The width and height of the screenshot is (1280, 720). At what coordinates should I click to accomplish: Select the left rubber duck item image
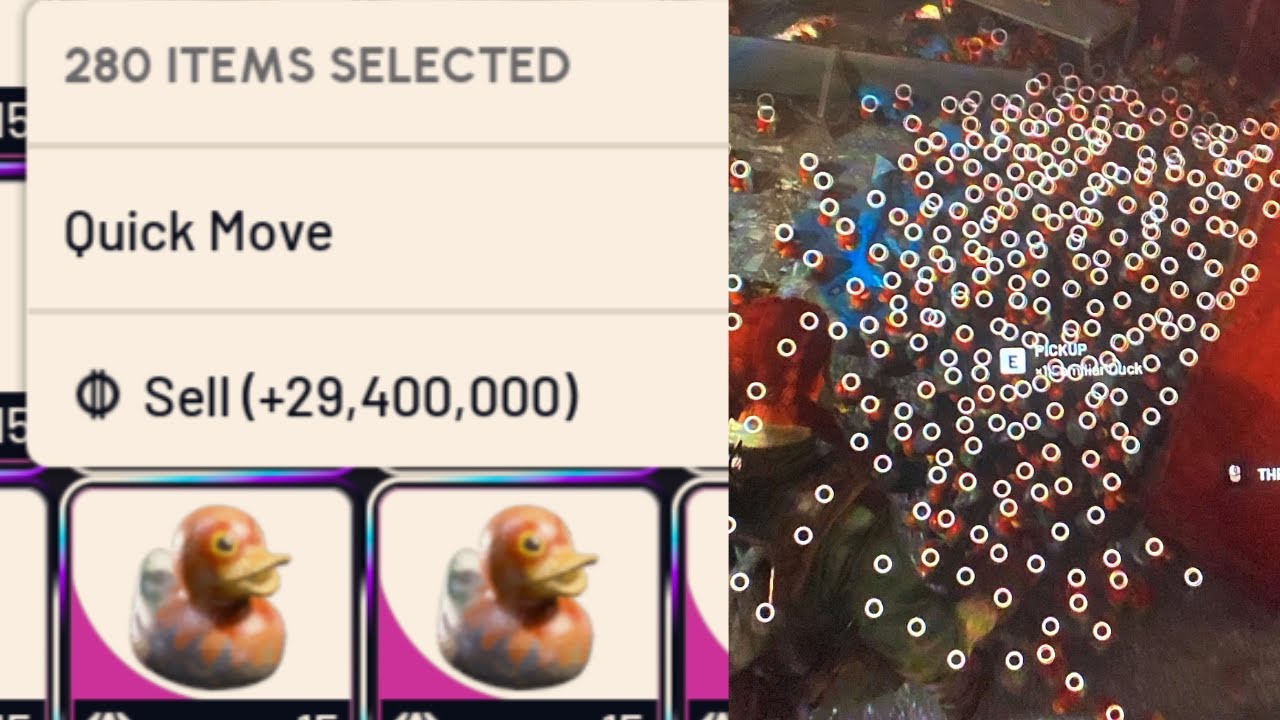(x=210, y=595)
